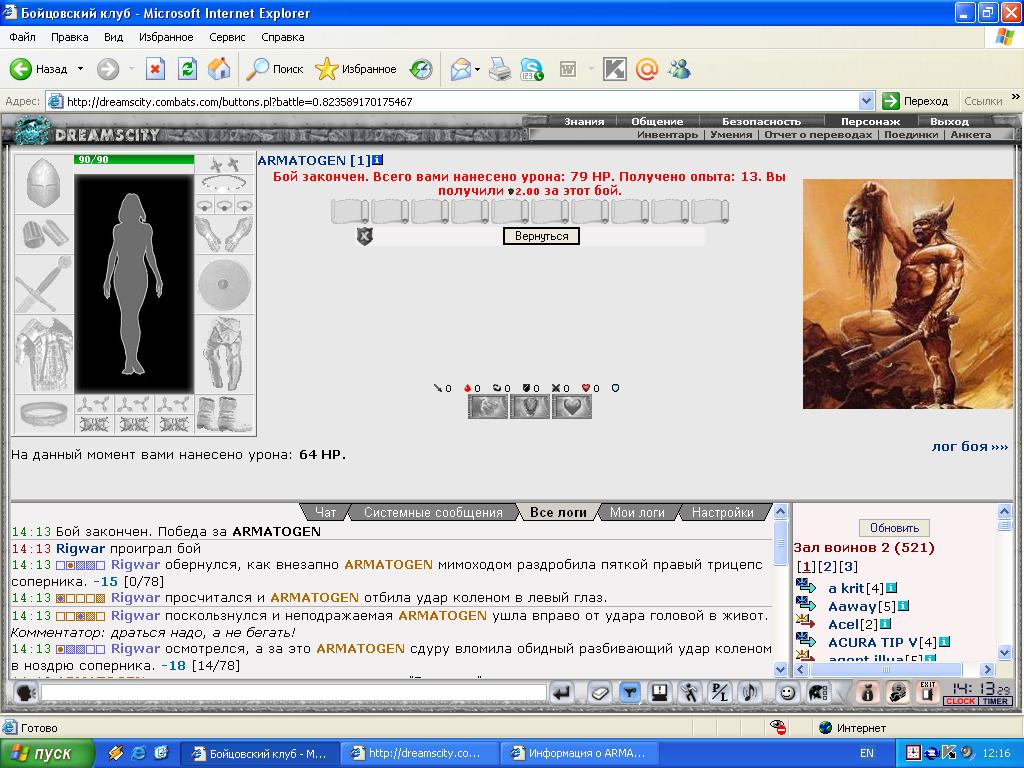
Task: Click the Вернуться button
Action: 541,236
